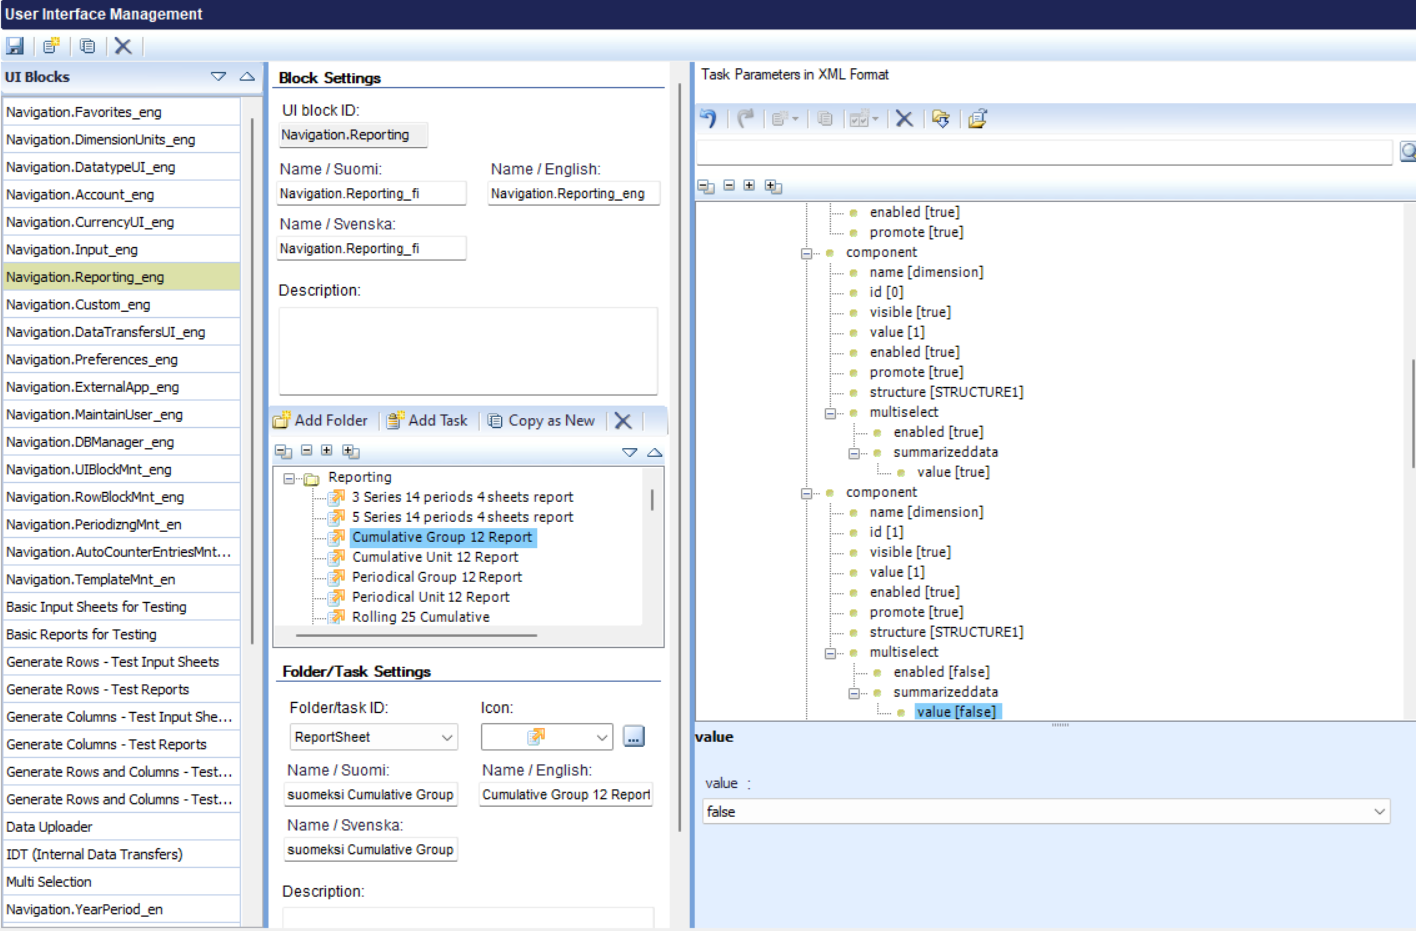Select Rolling 25 Cumulative task
Image resolution: width=1416 pixels, height=931 pixels.
(420, 617)
